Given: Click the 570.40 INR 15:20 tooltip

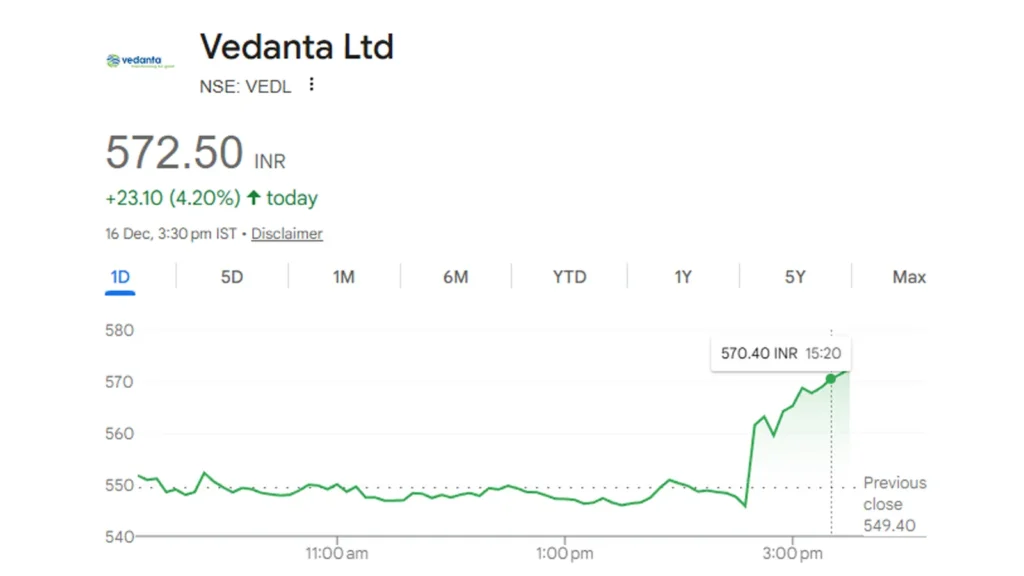Looking at the screenshot, I should click(x=780, y=353).
